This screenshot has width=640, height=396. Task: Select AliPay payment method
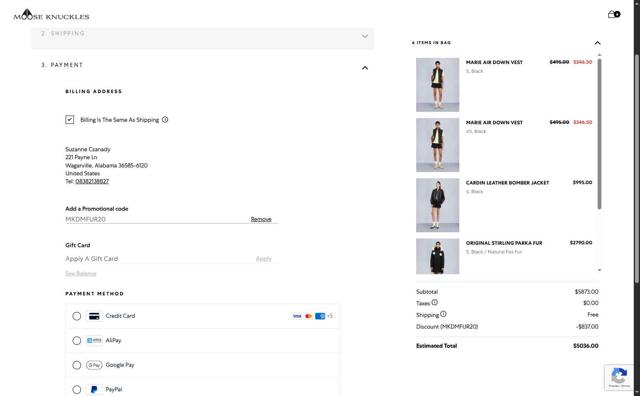pyautogui.click(x=77, y=340)
